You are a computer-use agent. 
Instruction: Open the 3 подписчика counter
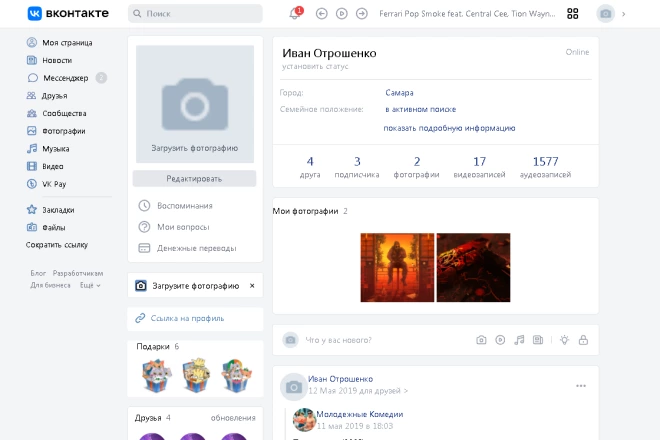coord(357,167)
